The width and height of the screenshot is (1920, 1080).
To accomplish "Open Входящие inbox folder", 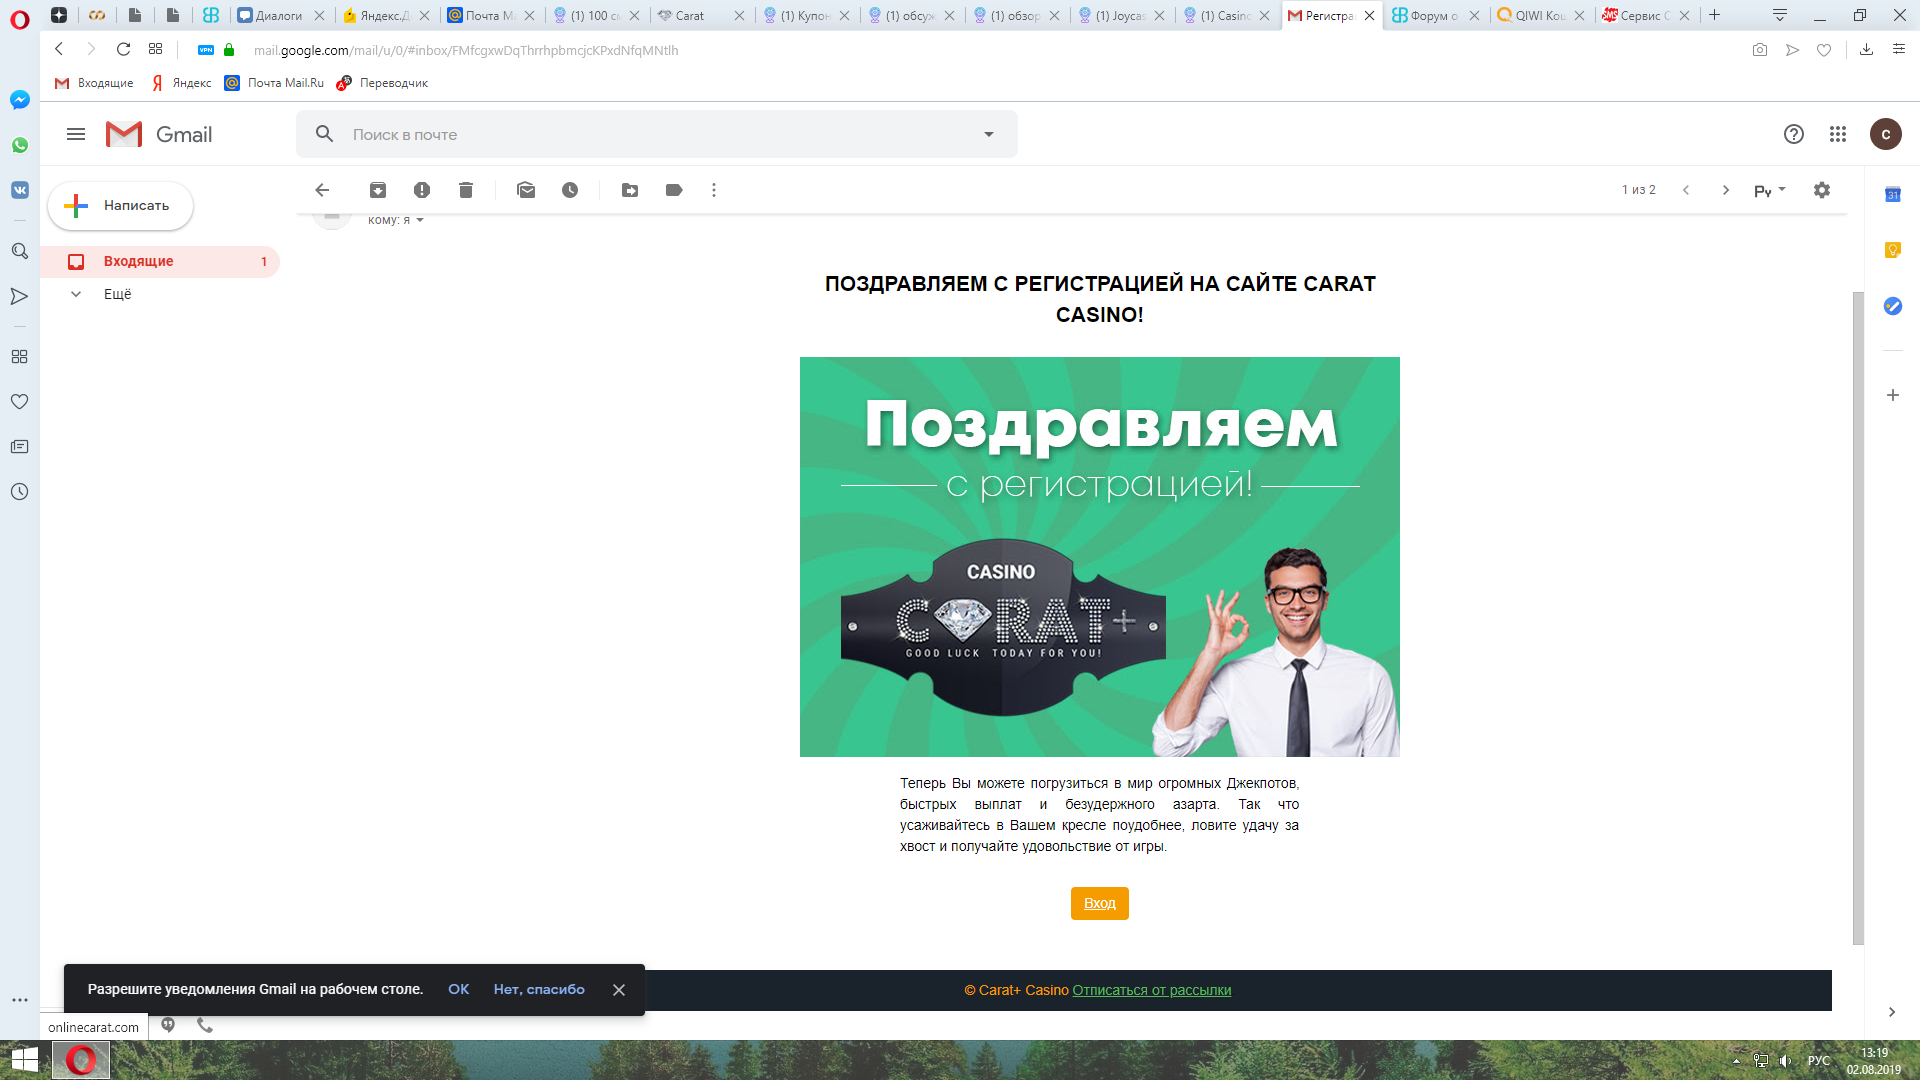I will [160, 261].
